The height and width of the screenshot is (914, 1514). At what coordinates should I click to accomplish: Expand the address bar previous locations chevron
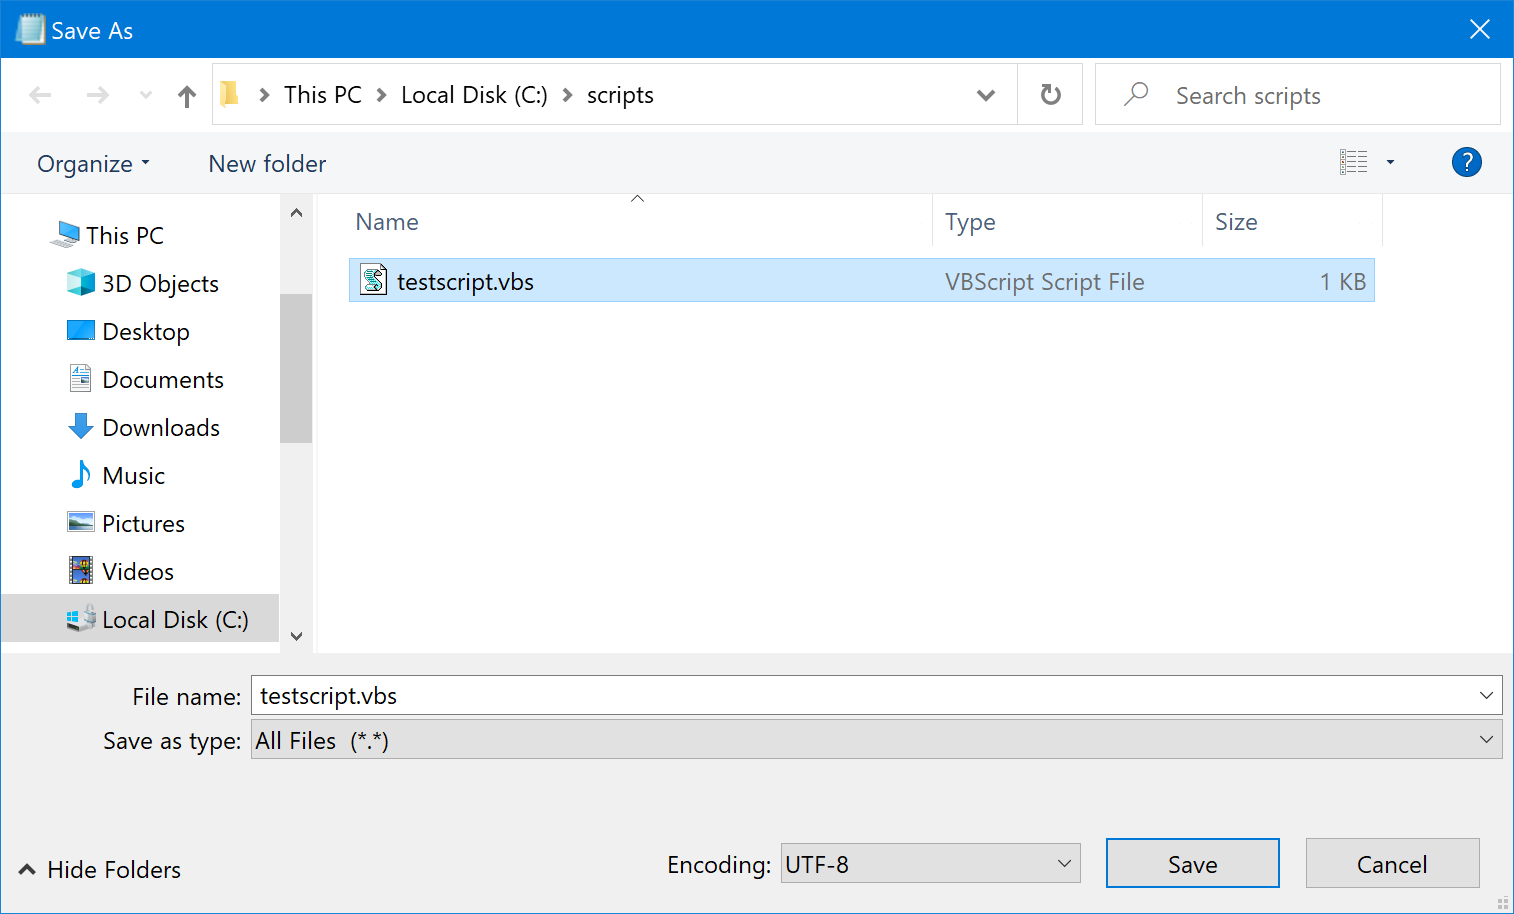(985, 95)
